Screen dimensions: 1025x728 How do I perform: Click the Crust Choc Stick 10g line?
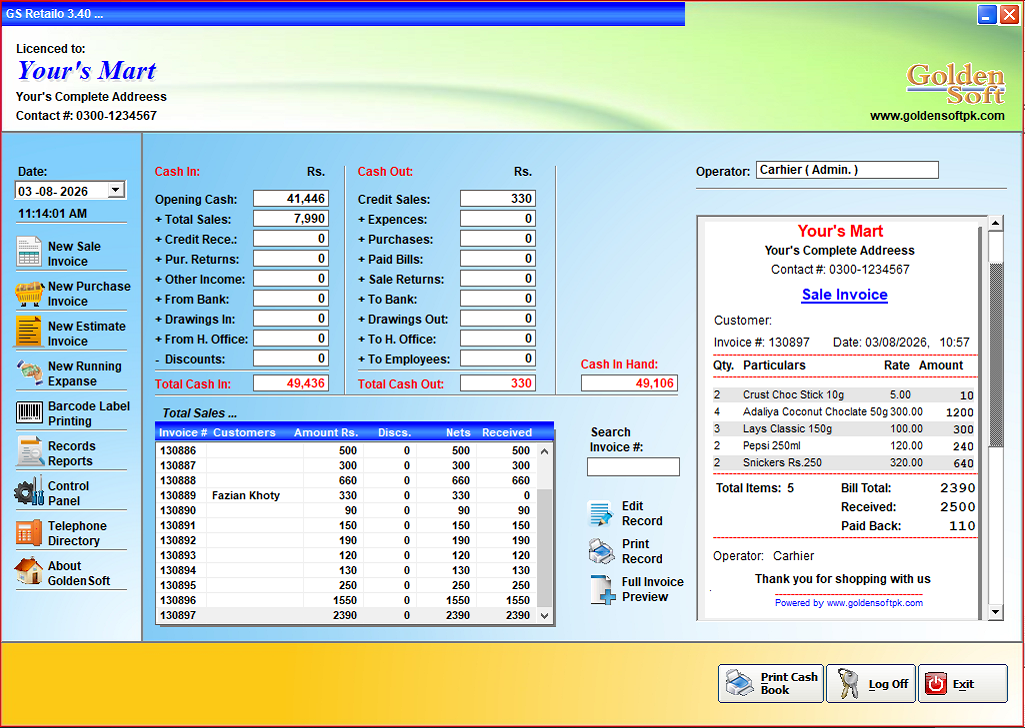pos(844,395)
